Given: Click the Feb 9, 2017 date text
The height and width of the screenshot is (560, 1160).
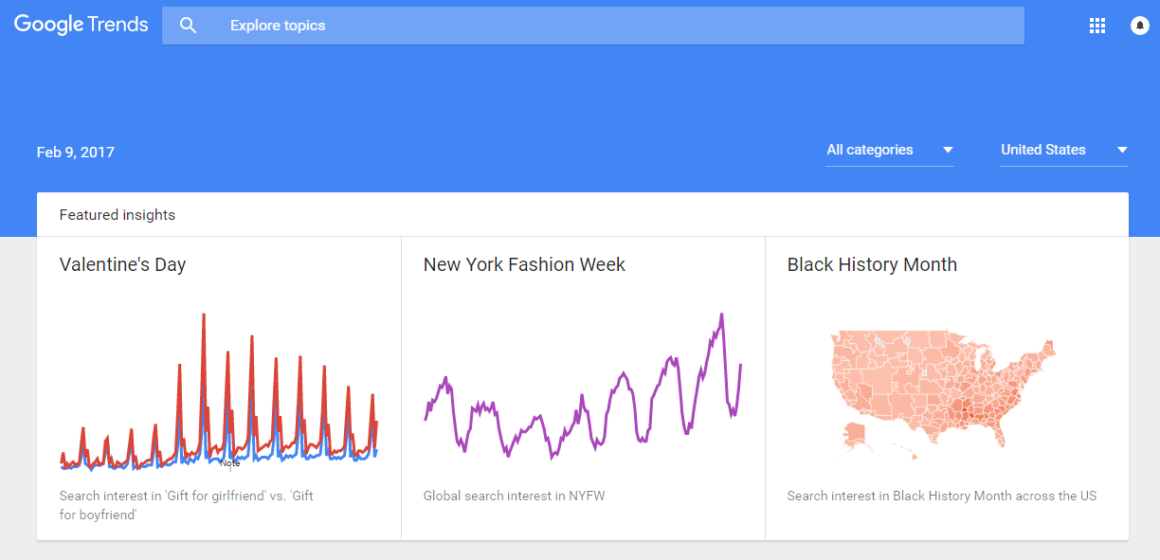Looking at the screenshot, I should [75, 153].
